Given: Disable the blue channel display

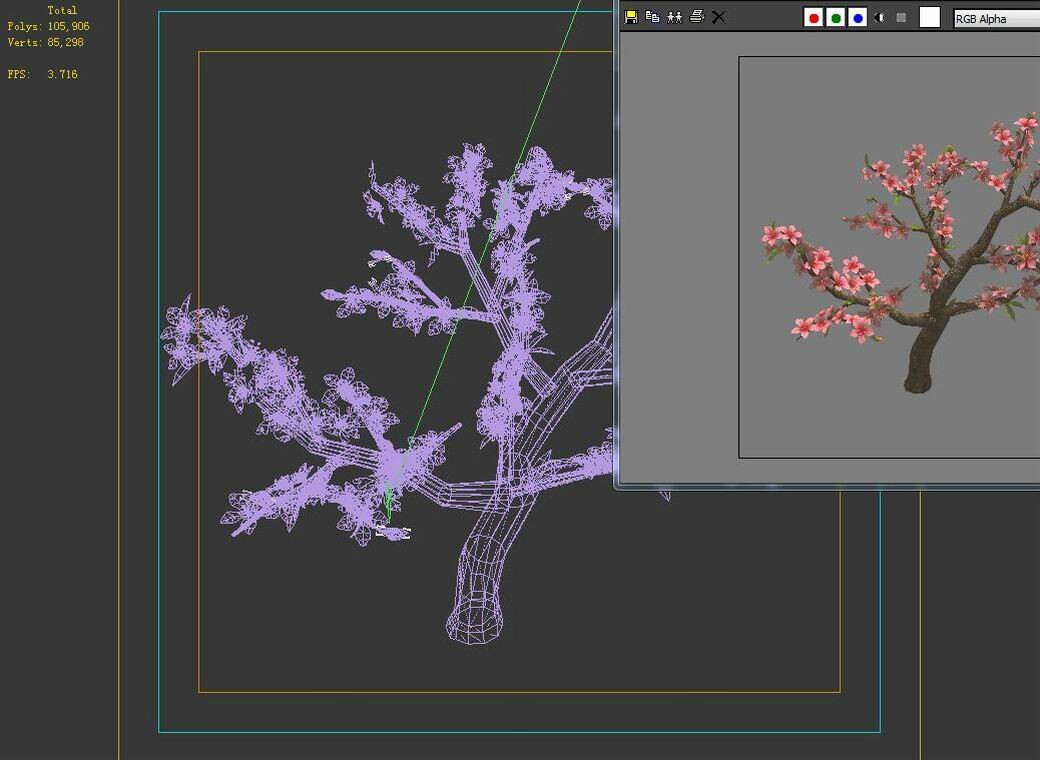Looking at the screenshot, I should point(857,17).
